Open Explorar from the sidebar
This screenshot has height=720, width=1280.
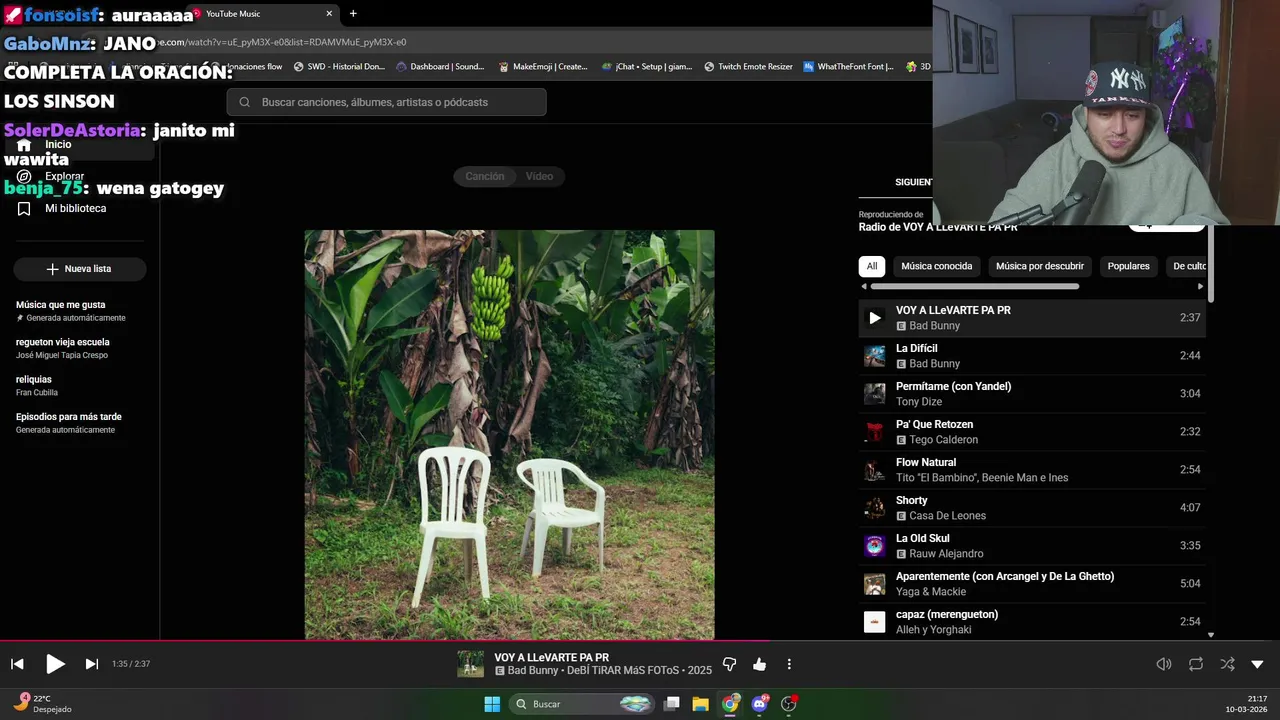click(x=64, y=176)
